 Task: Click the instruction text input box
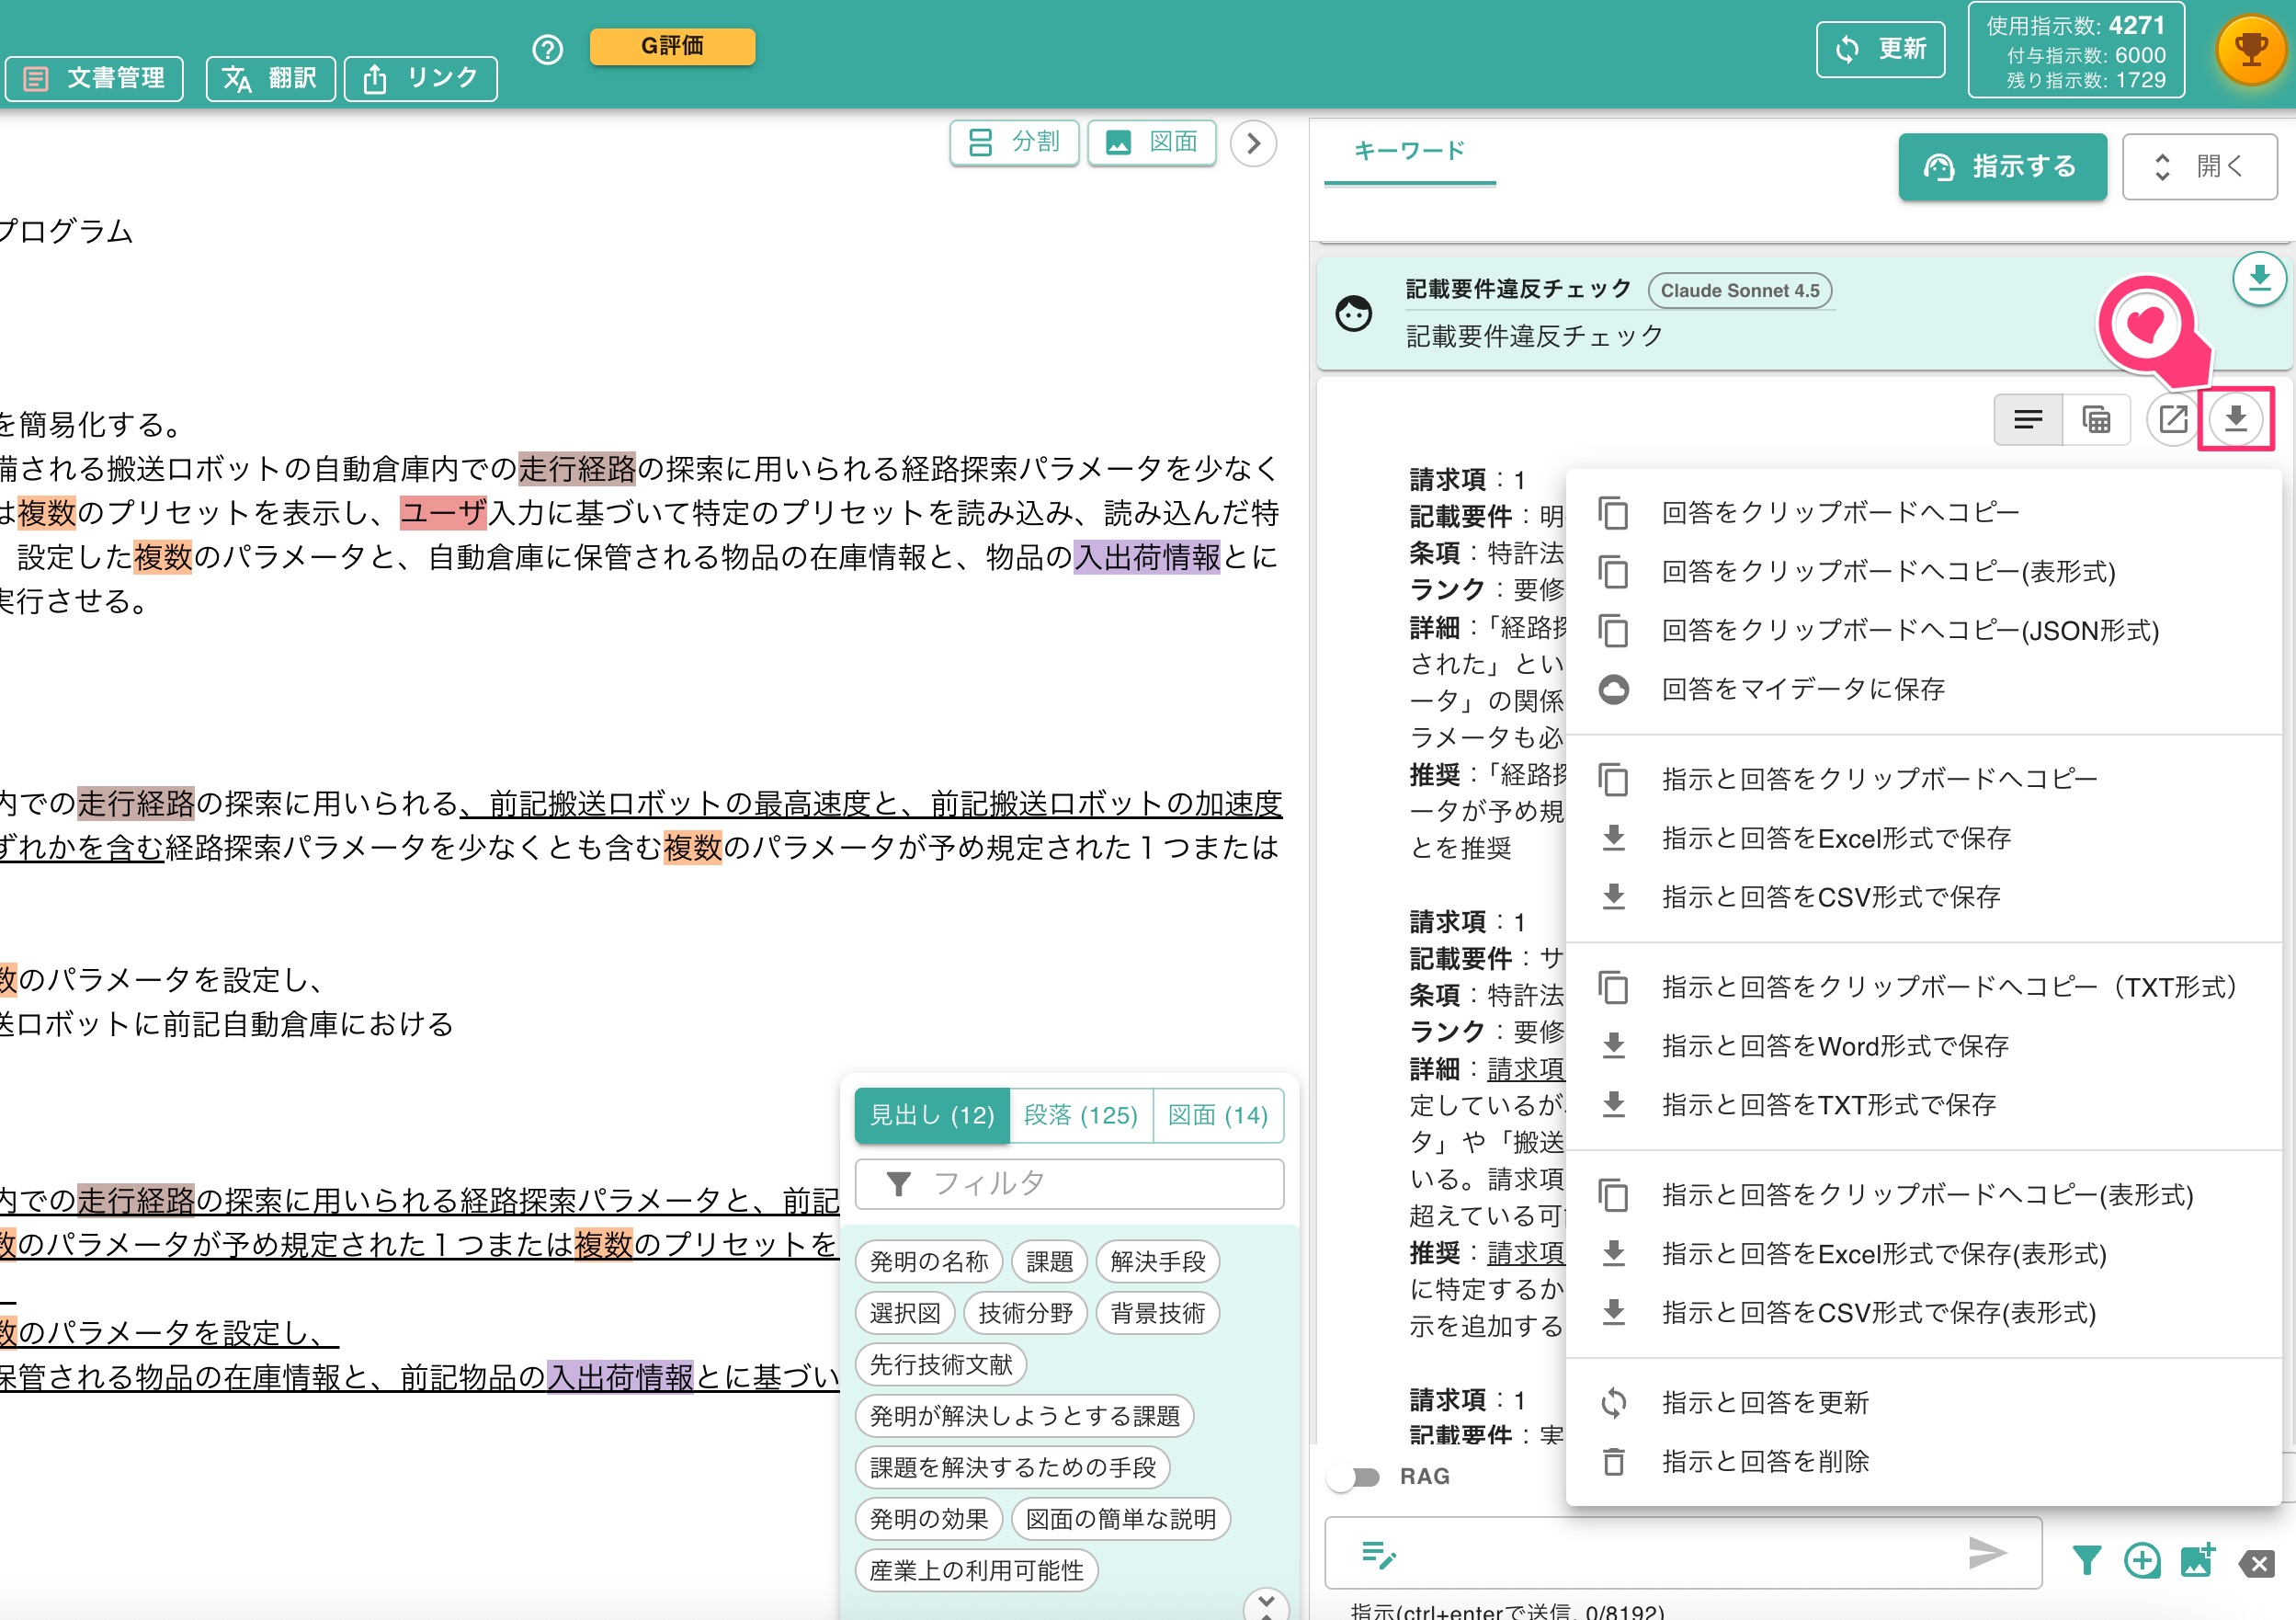(1683, 1553)
